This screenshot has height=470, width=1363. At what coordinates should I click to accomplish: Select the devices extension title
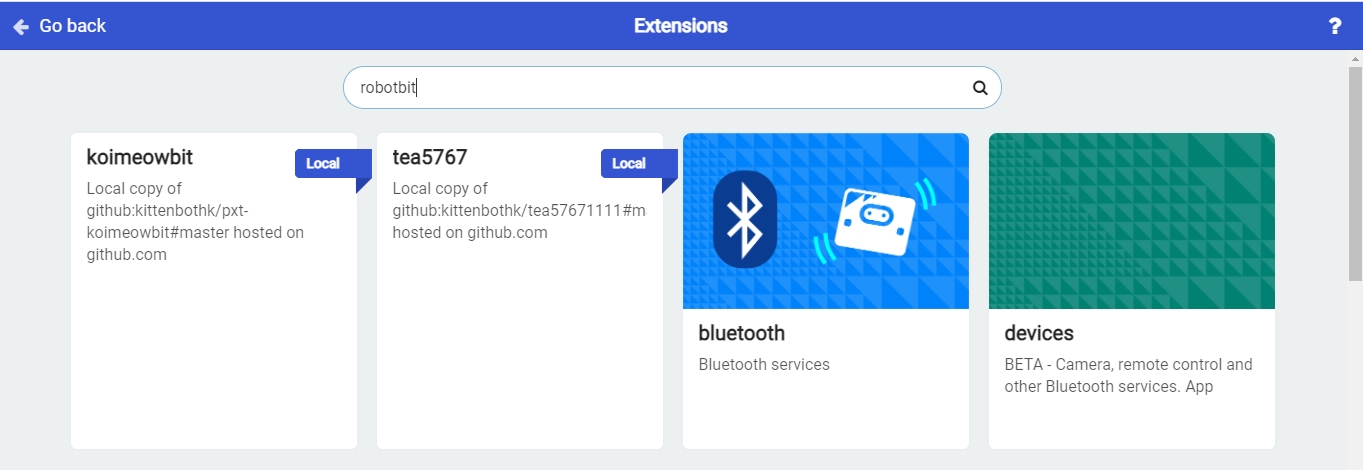[x=1039, y=333]
